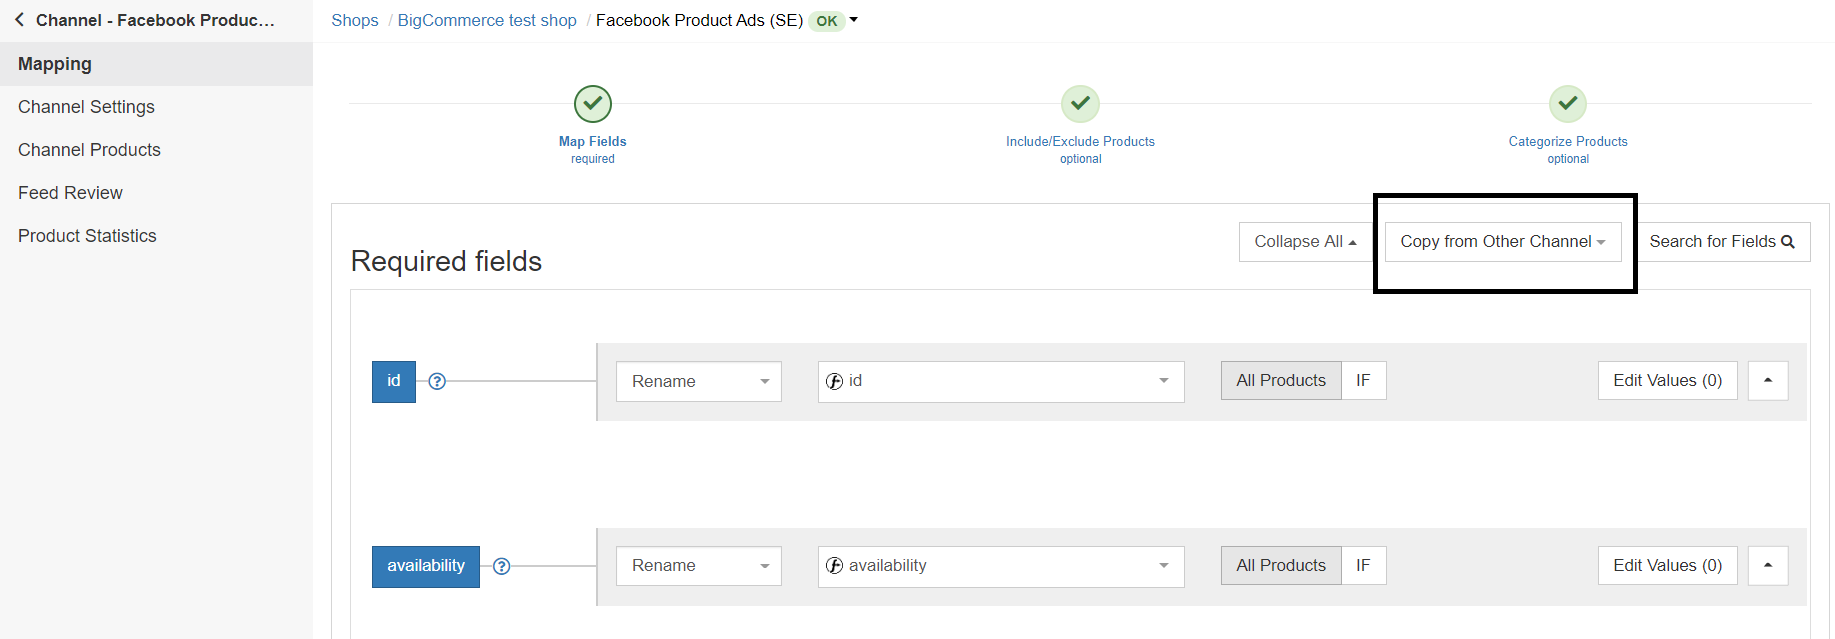1835x639 pixels.
Task: Open the Rename dropdown in id row
Action: tap(699, 382)
